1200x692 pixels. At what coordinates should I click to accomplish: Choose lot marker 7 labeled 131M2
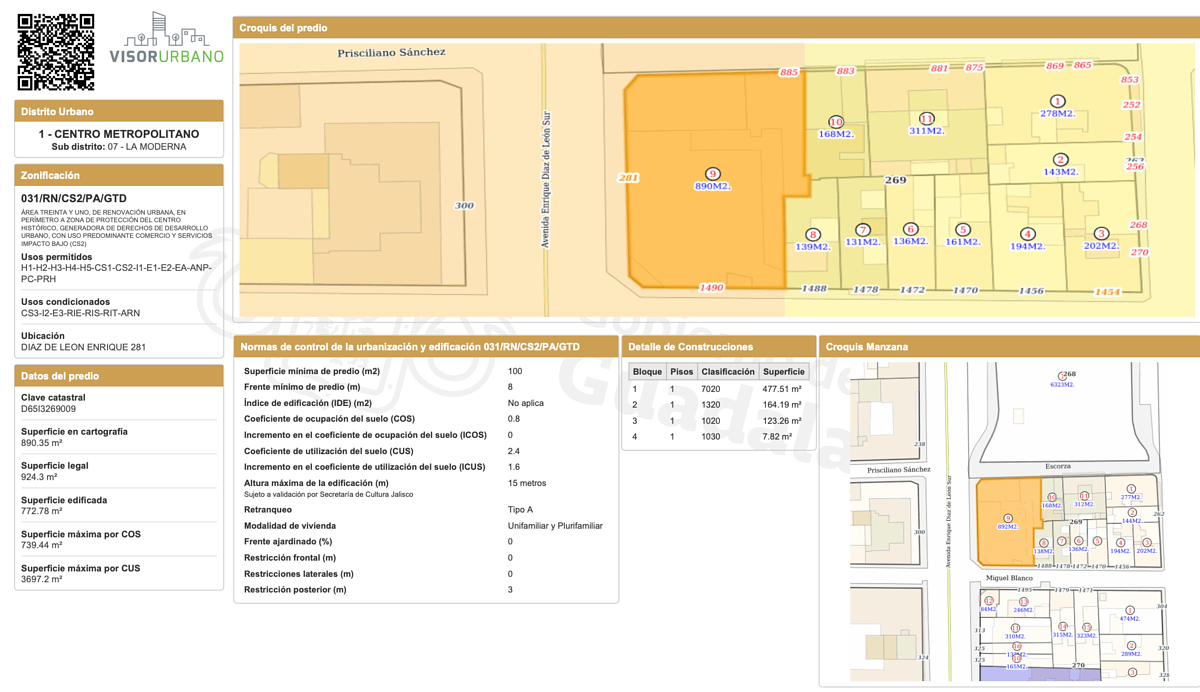[862, 230]
